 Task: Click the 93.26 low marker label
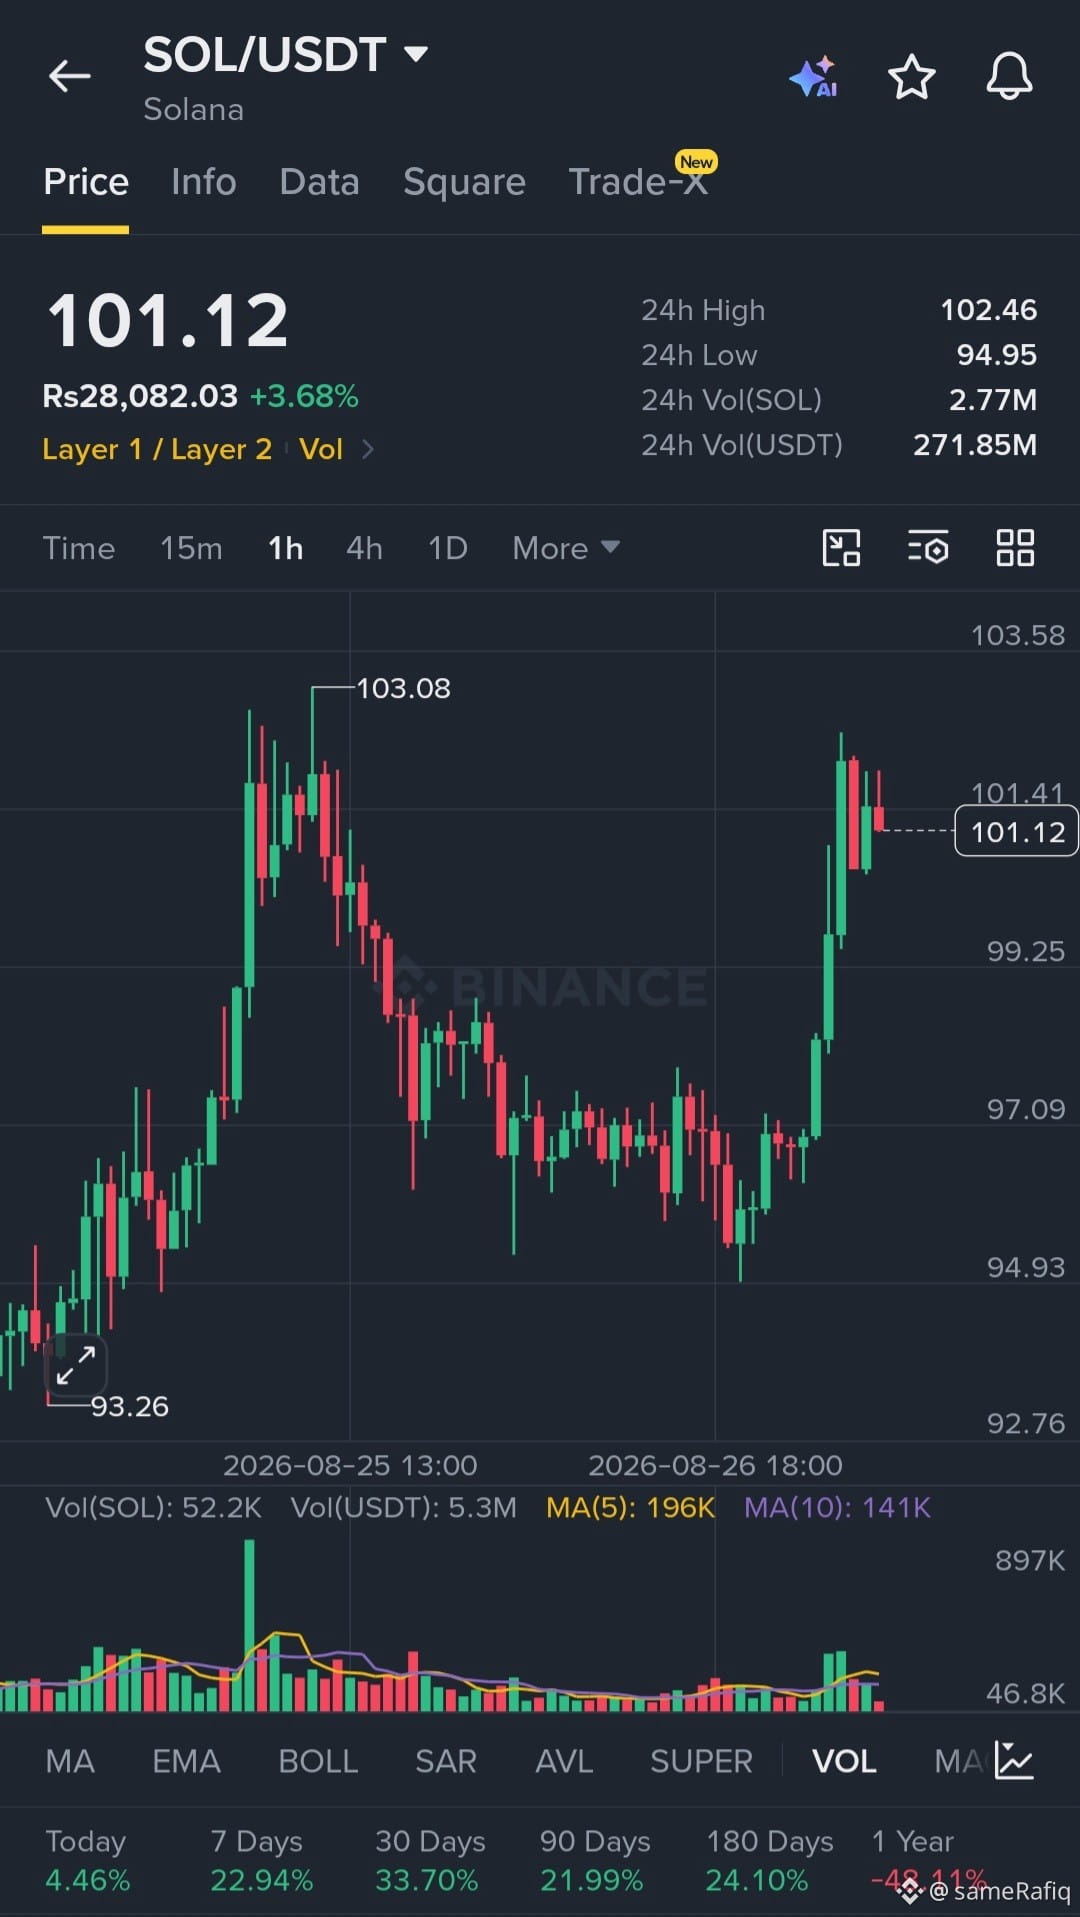click(130, 1406)
